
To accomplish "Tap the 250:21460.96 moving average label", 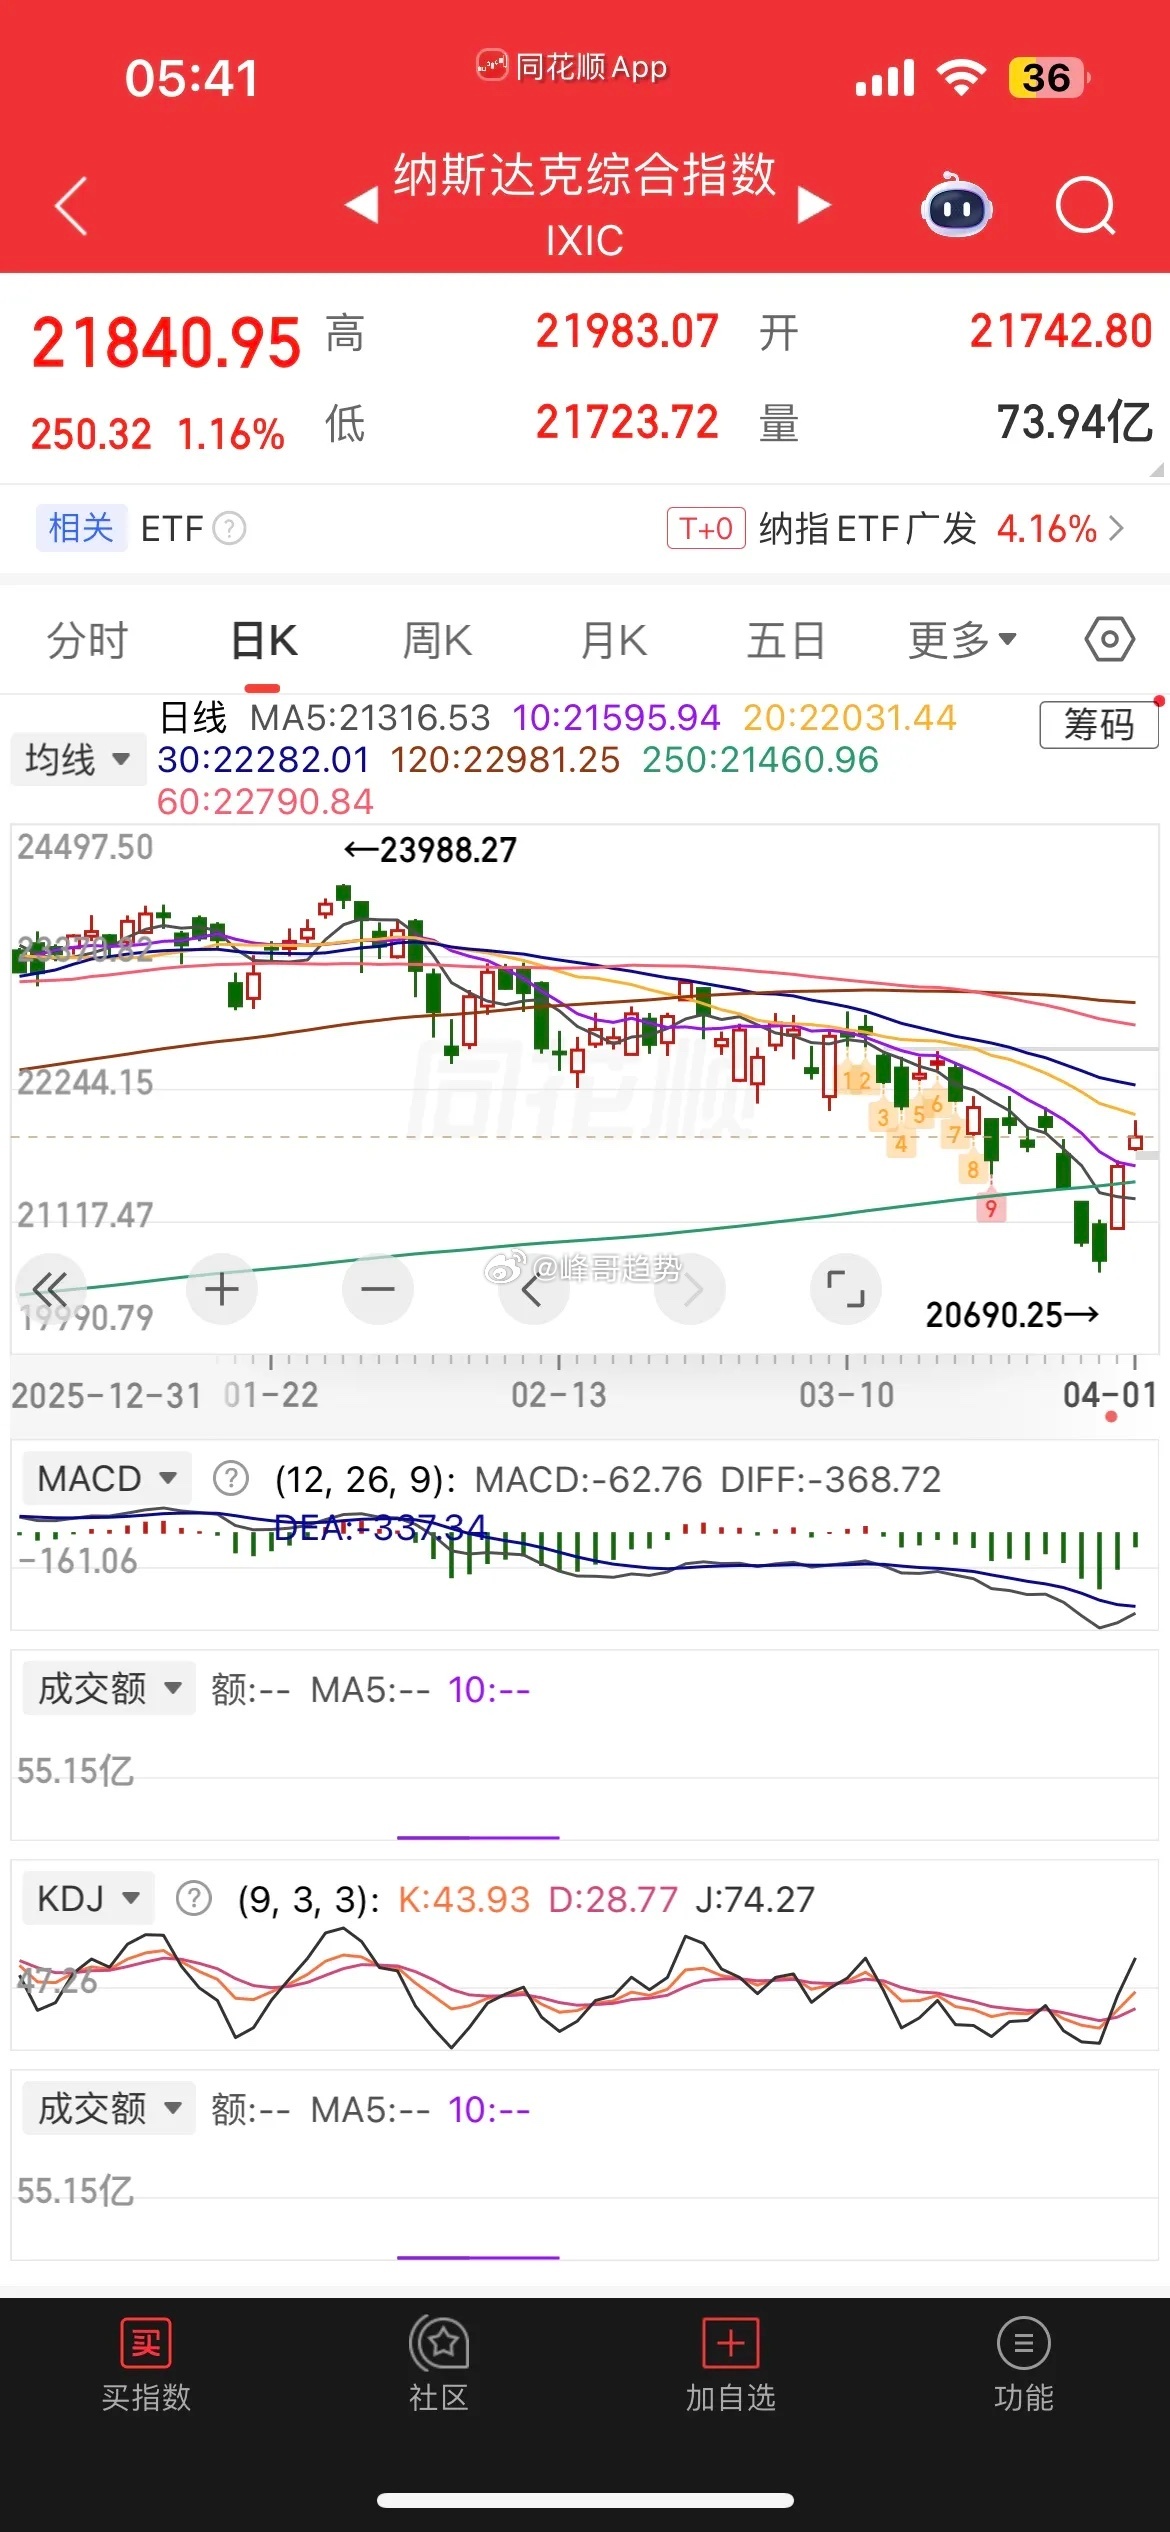I will 760,760.
